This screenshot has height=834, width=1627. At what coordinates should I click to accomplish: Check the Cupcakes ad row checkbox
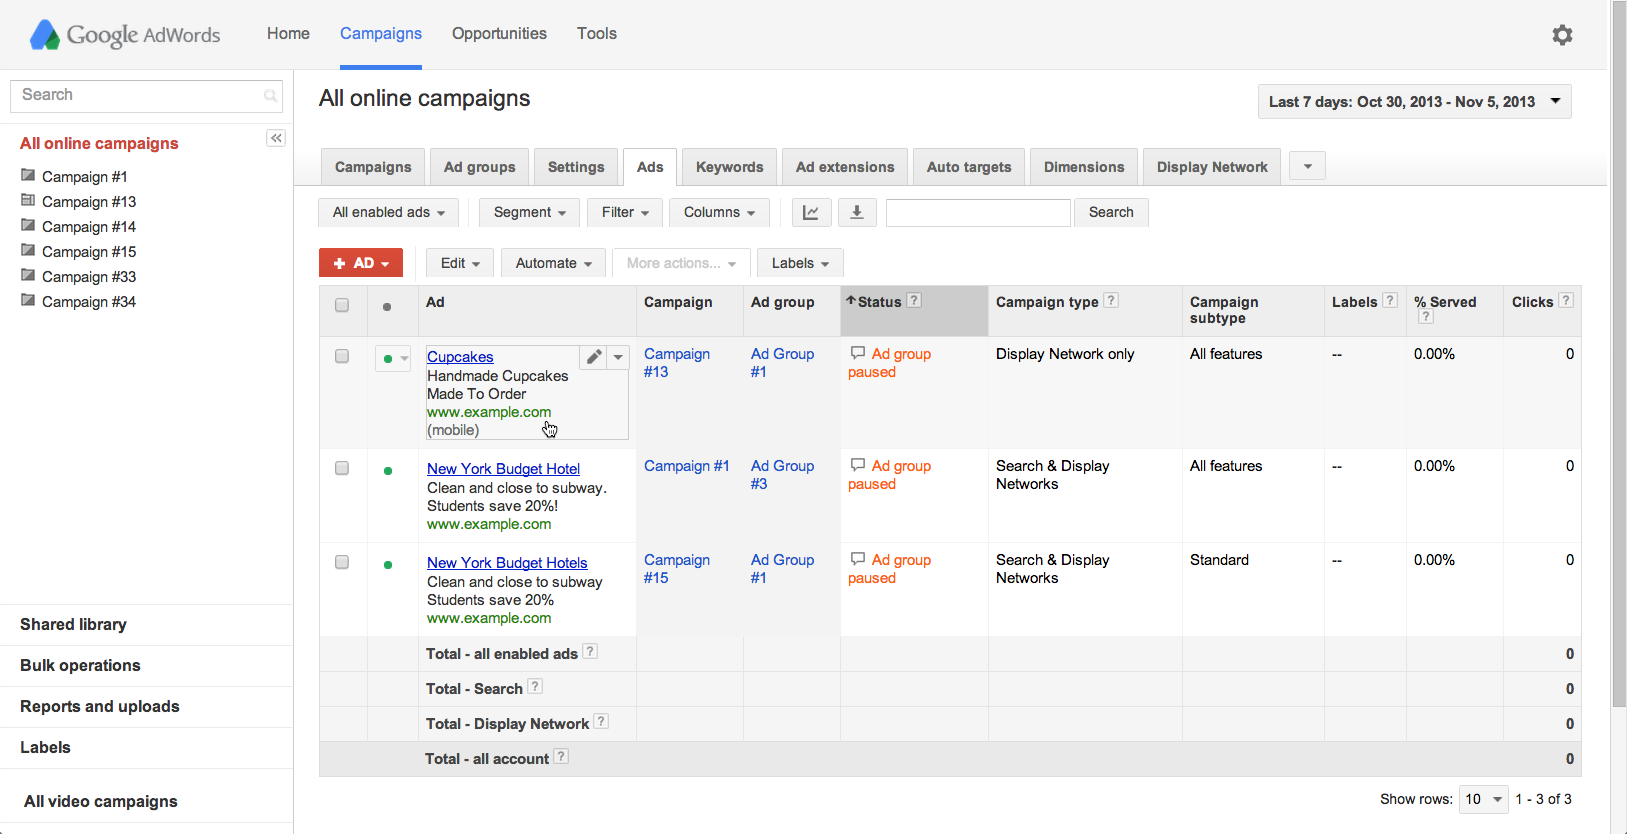342,356
